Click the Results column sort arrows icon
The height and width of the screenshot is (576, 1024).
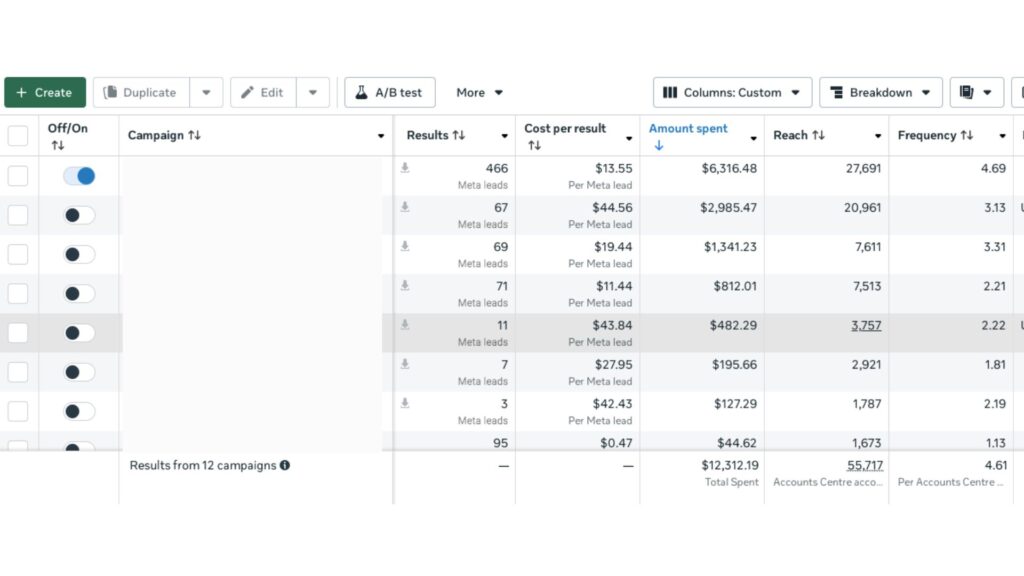tap(459, 136)
